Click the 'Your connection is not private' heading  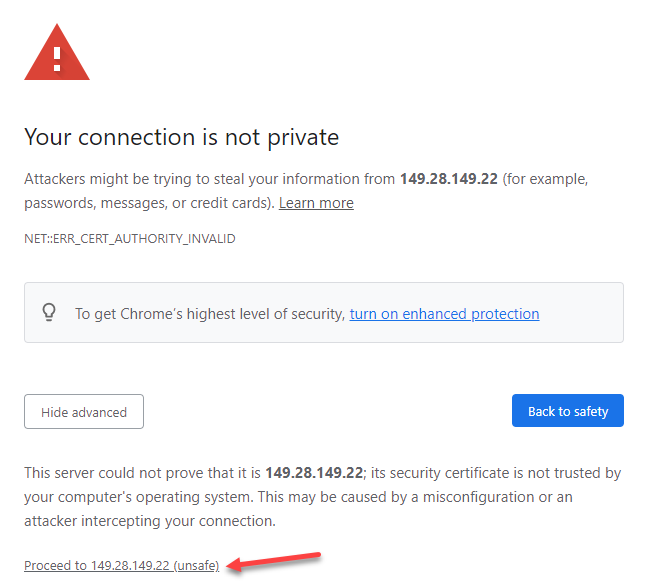click(181, 136)
